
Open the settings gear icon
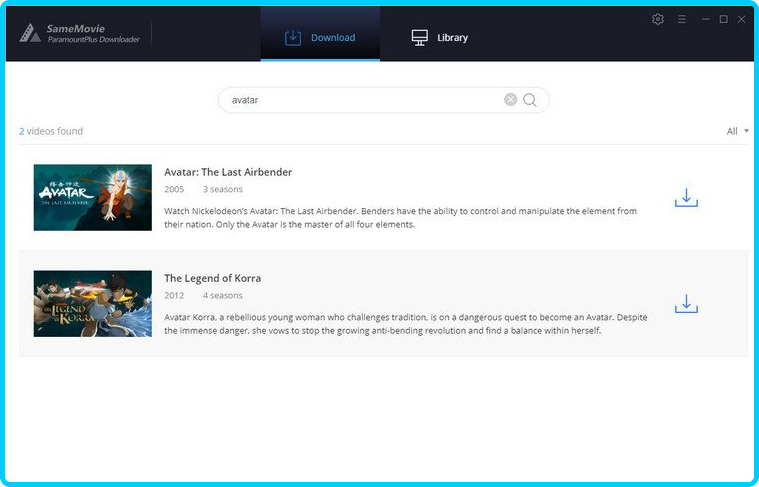tap(657, 19)
